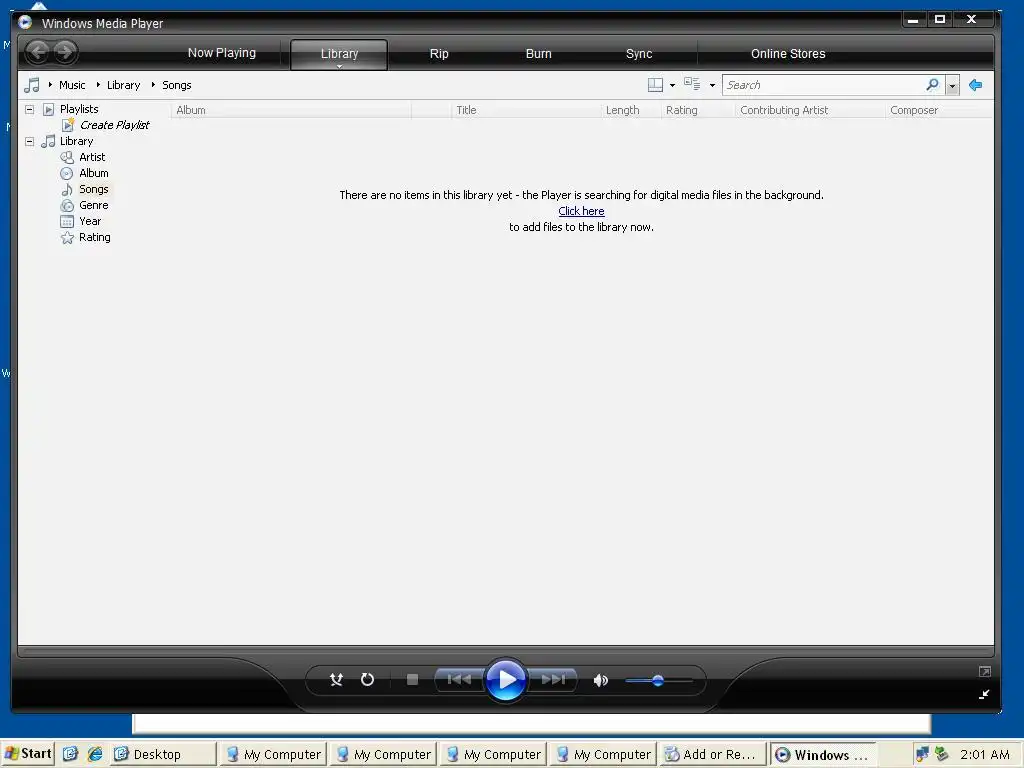This screenshot has width=1024, height=768.
Task: Click the music note category icon
Action: coord(31,85)
